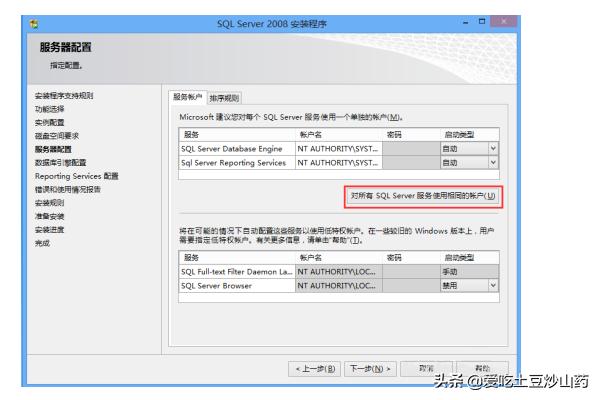Click 服务 column header in upper table
This screenshot has height=400, width=600.
(237, 135)
